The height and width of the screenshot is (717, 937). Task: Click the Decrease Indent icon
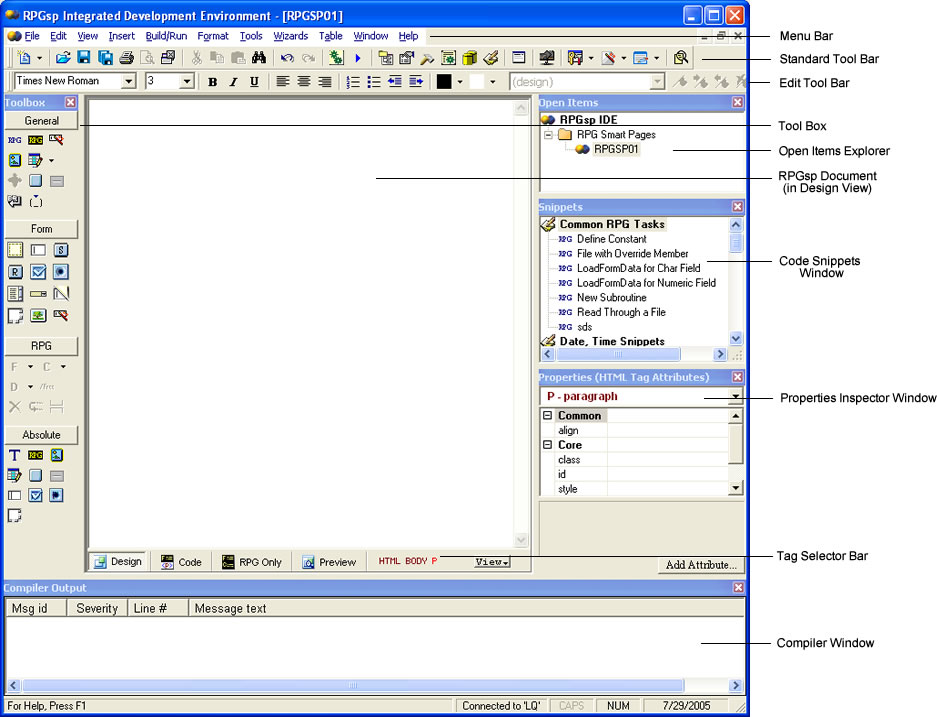coord(395,81)
